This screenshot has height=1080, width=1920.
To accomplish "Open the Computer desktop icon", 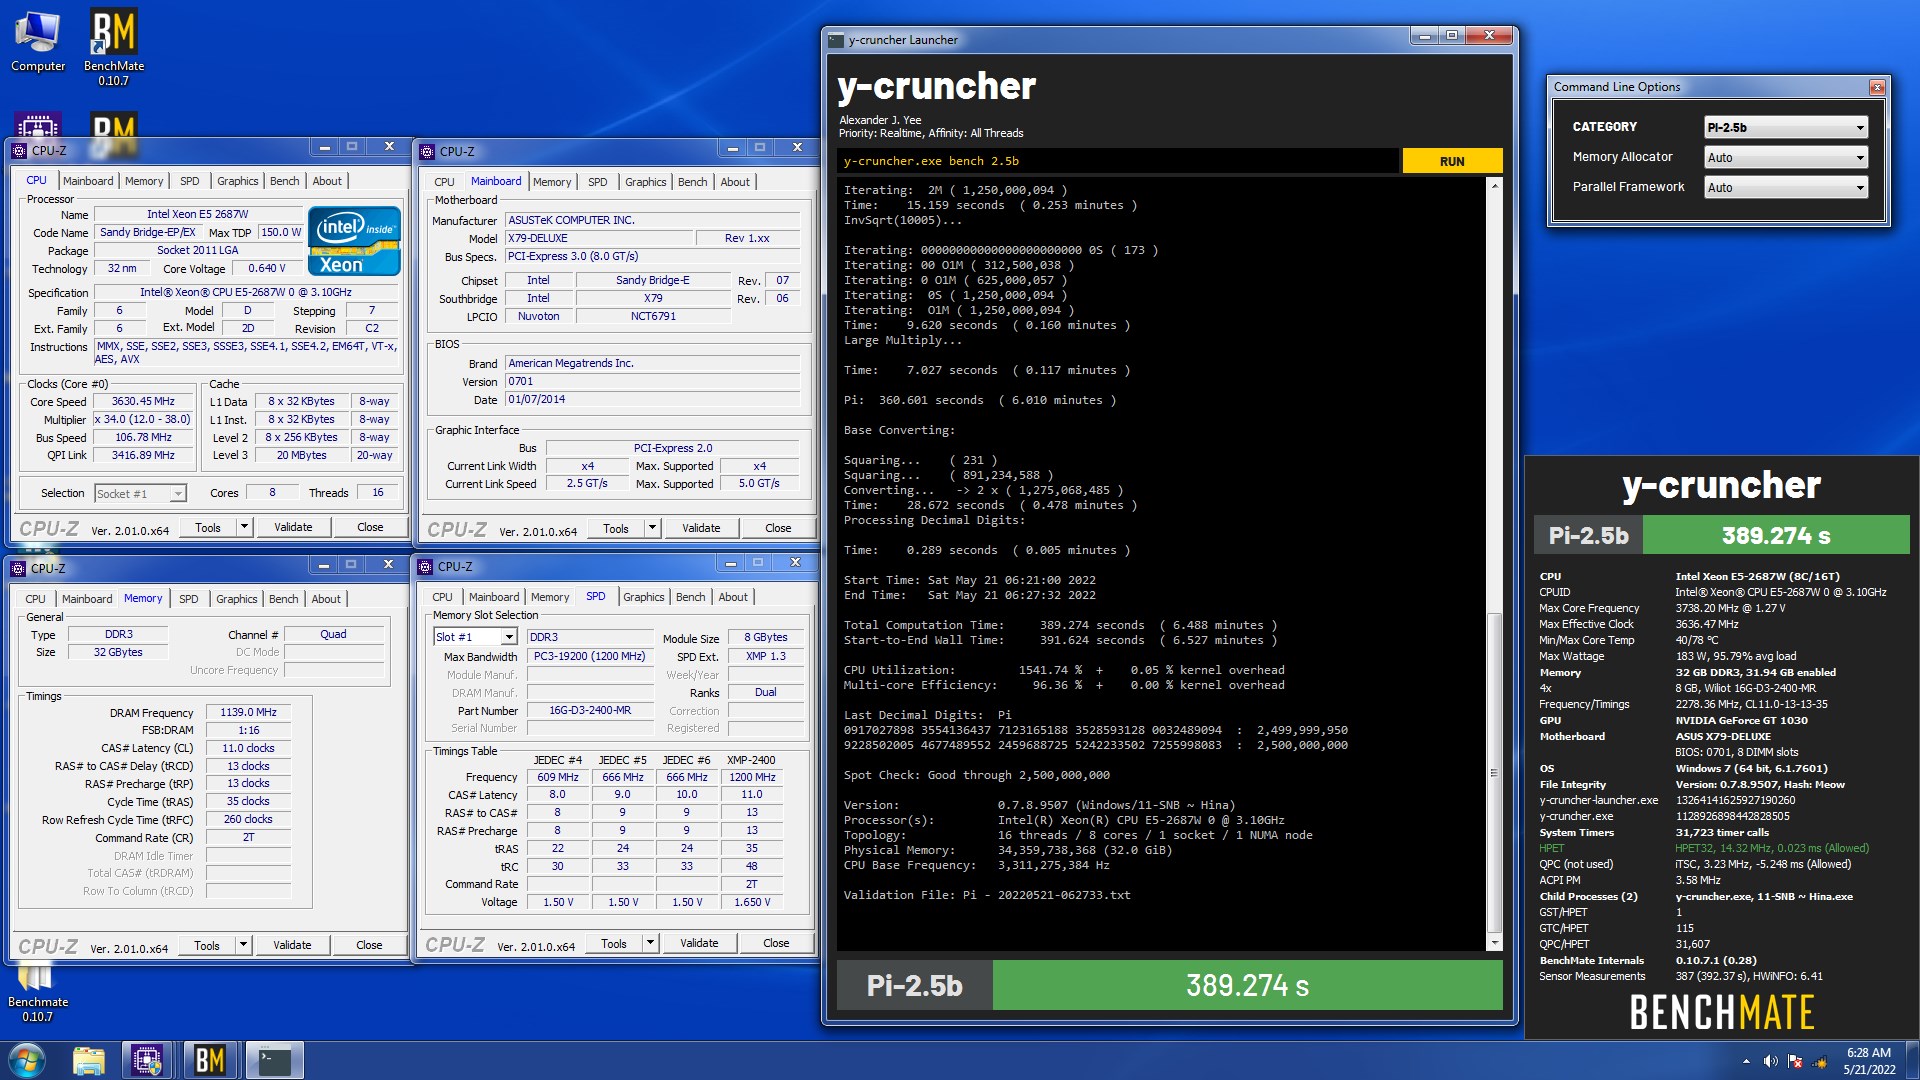I will click(38, 40).
